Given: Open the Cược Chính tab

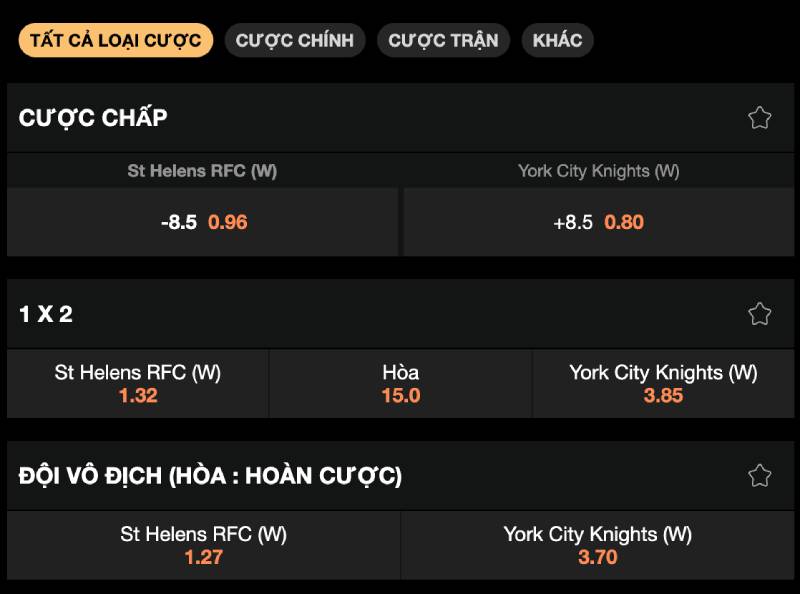Looking at the screenshot, I should [295, 41].
